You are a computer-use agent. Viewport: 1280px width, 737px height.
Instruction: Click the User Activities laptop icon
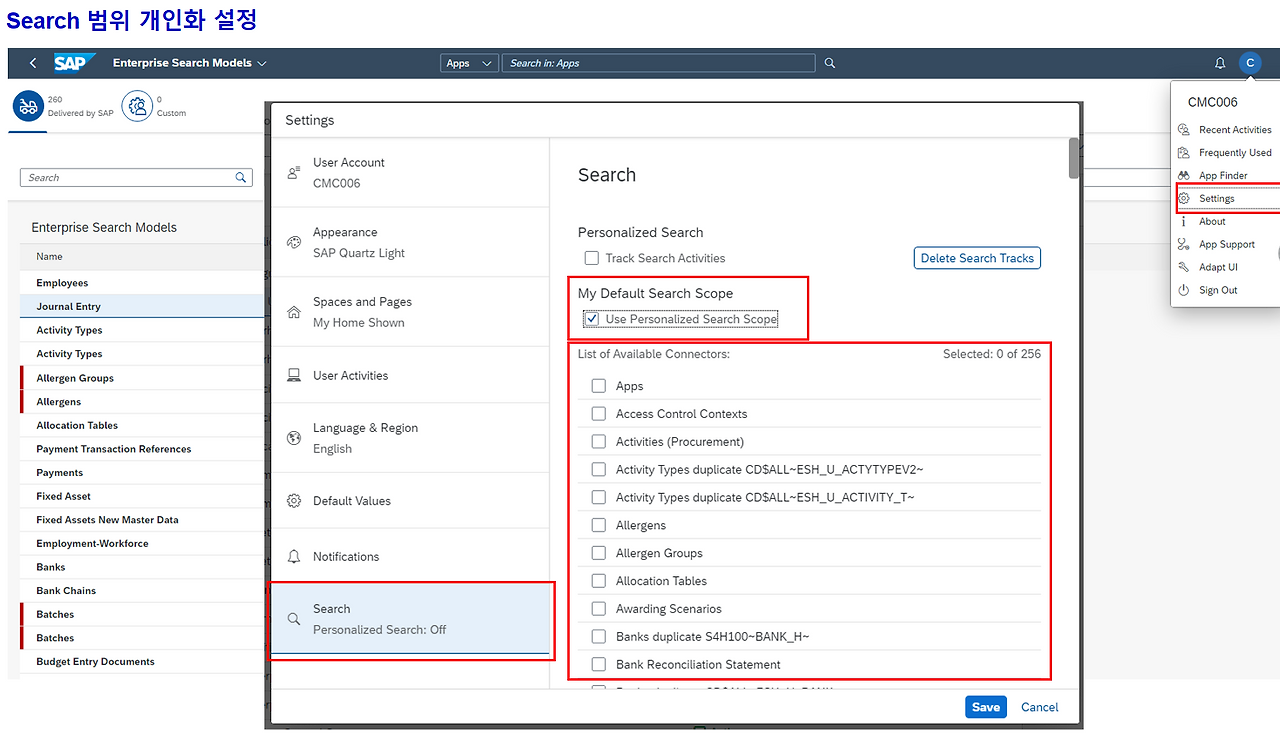click(294, 376)
